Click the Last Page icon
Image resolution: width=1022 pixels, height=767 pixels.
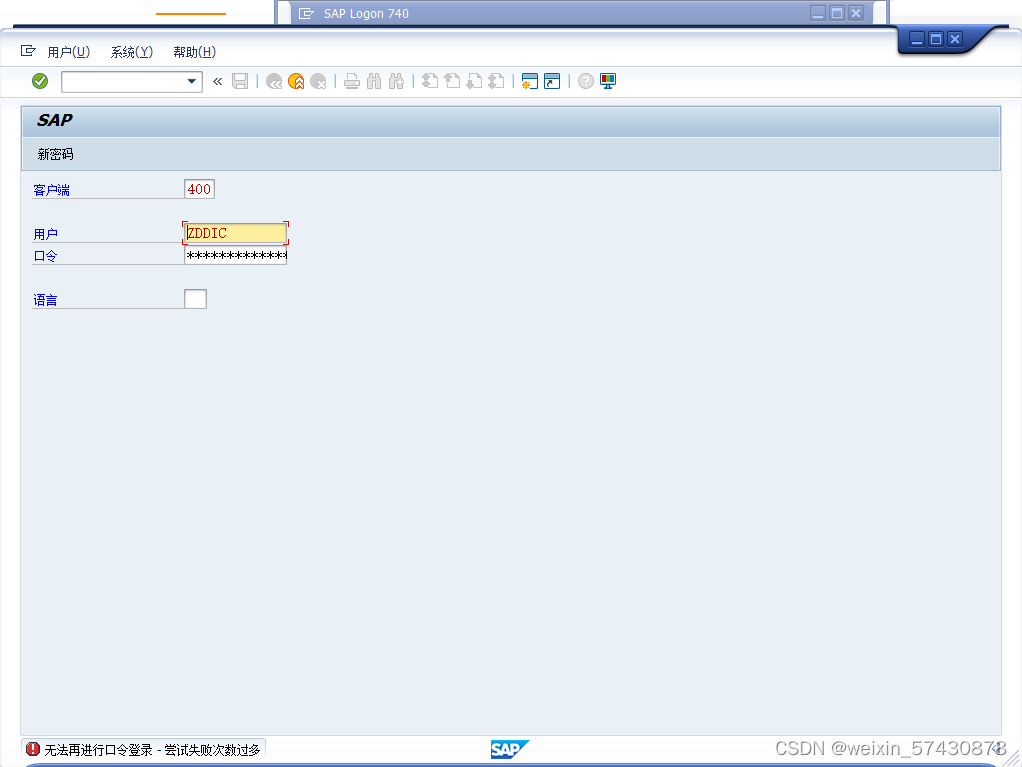[497, 81]
